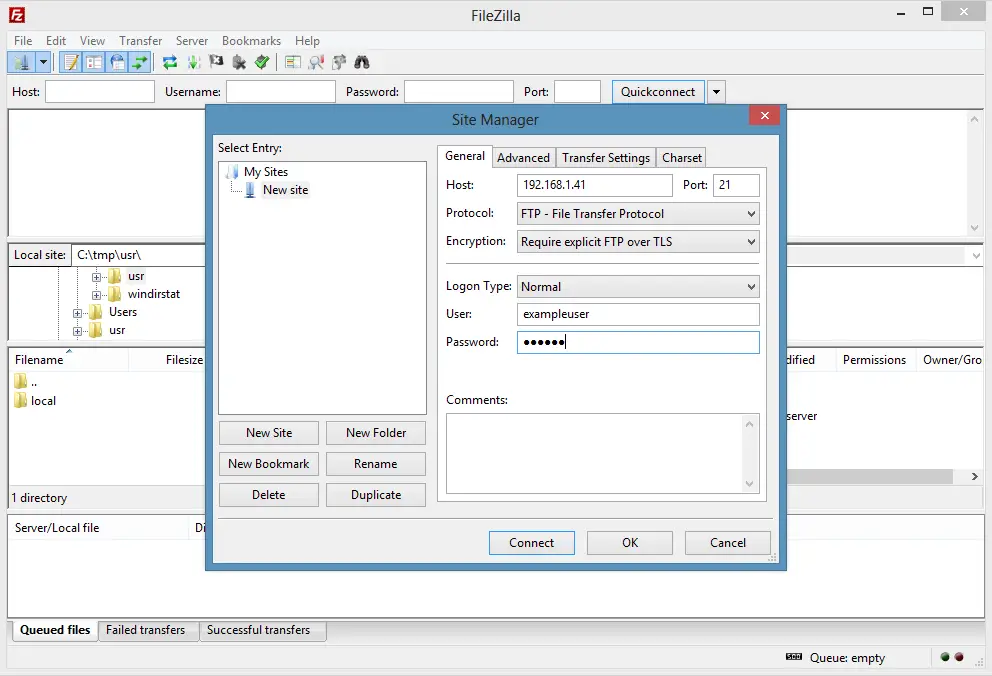
Task: Click the red activity indicator light
Action: (959, 657)
